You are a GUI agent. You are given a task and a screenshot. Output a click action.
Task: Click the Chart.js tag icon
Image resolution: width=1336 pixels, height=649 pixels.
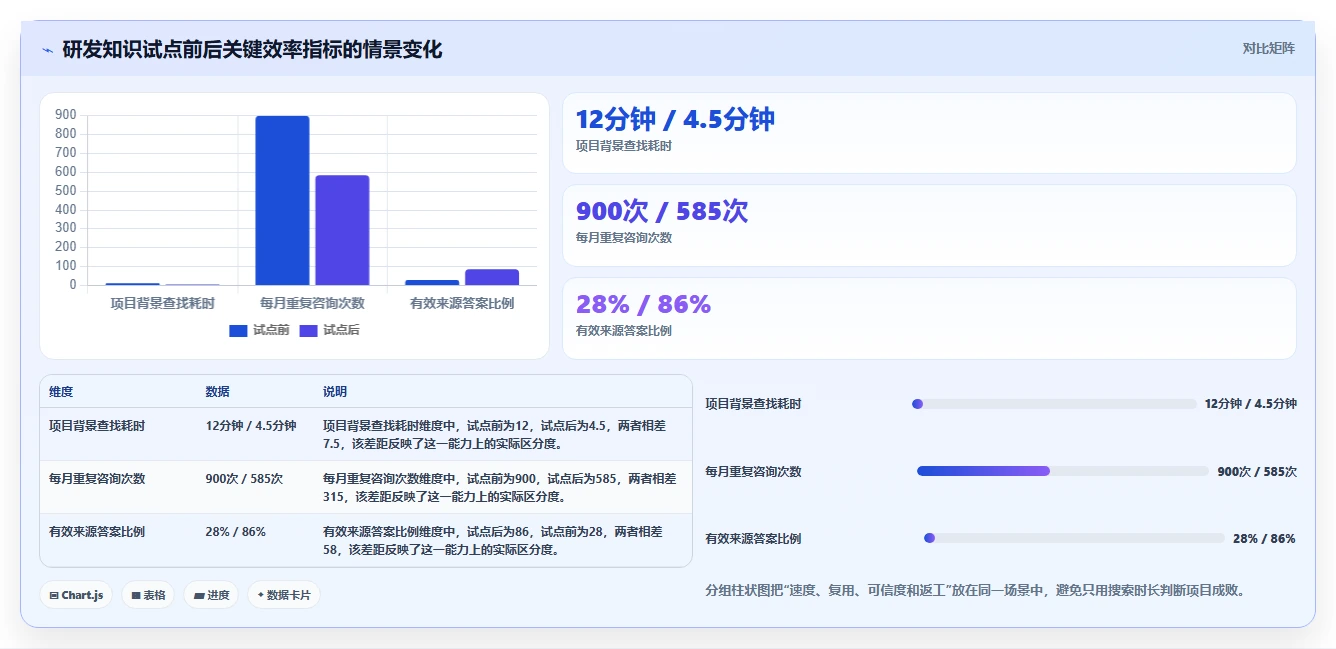pos(54,596)
